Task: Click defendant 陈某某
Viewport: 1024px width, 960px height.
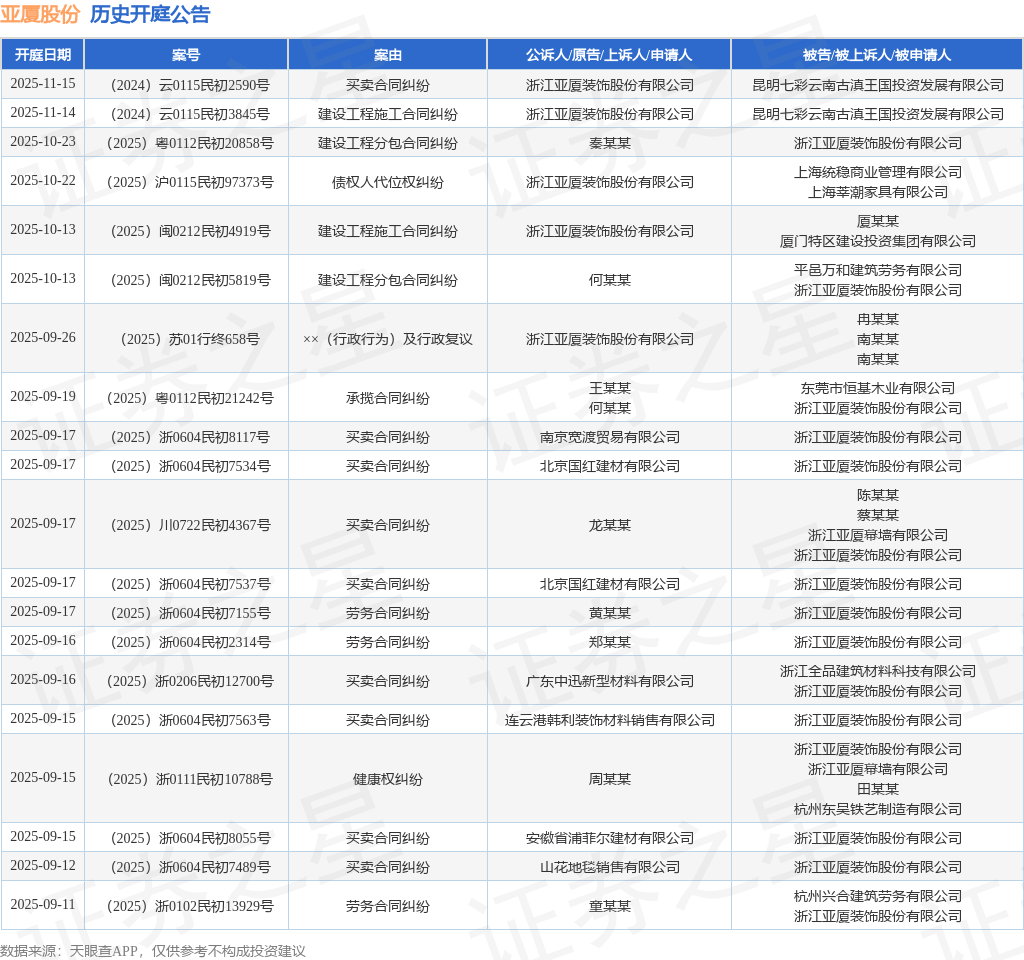Action: click(x=878, y=495)
